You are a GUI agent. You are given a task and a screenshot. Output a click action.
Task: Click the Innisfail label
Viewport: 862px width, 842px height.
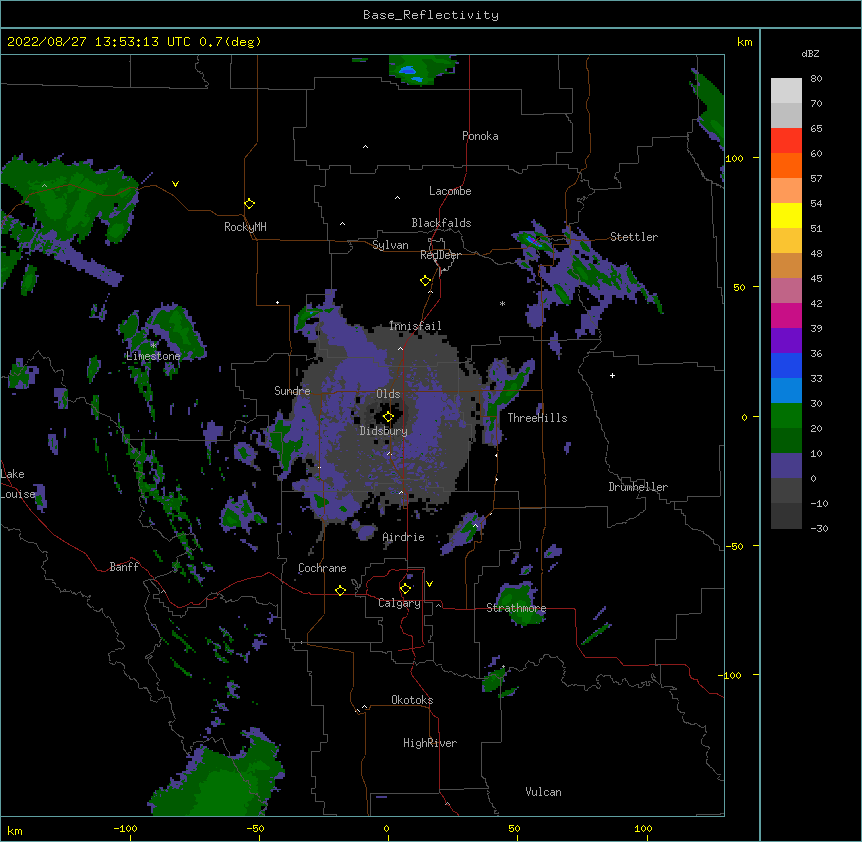415,326
